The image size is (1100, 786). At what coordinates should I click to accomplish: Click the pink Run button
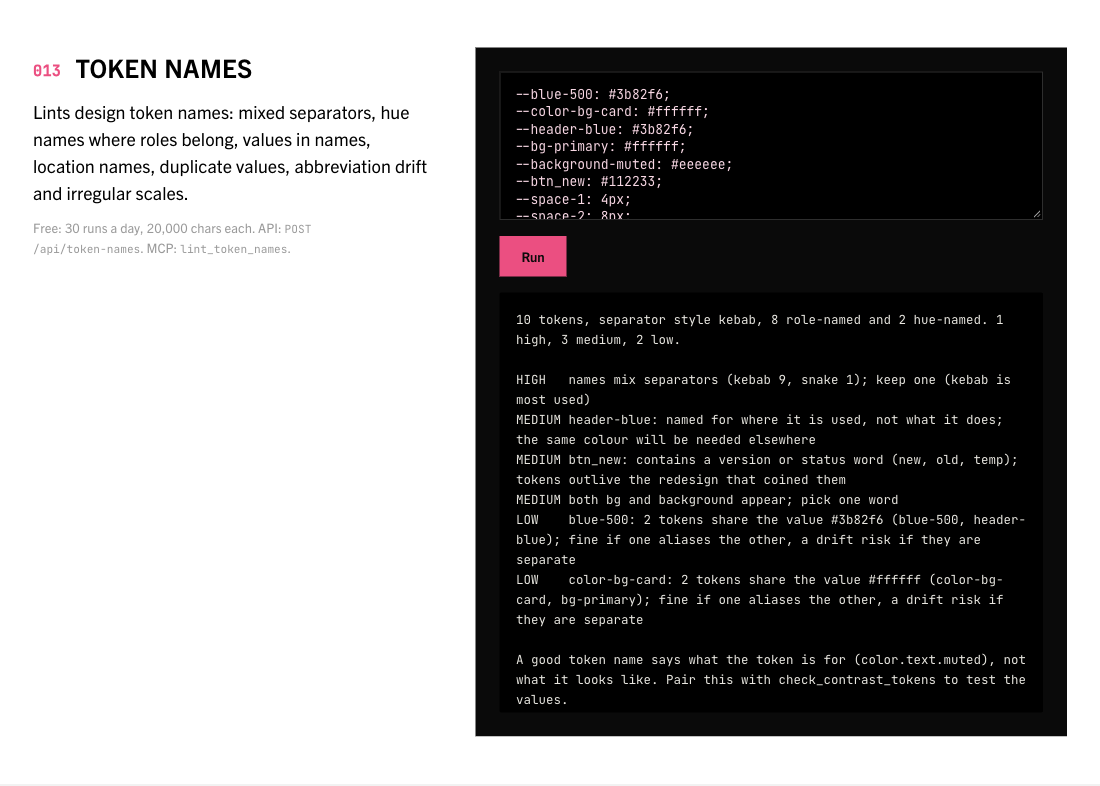coord(532,256)
